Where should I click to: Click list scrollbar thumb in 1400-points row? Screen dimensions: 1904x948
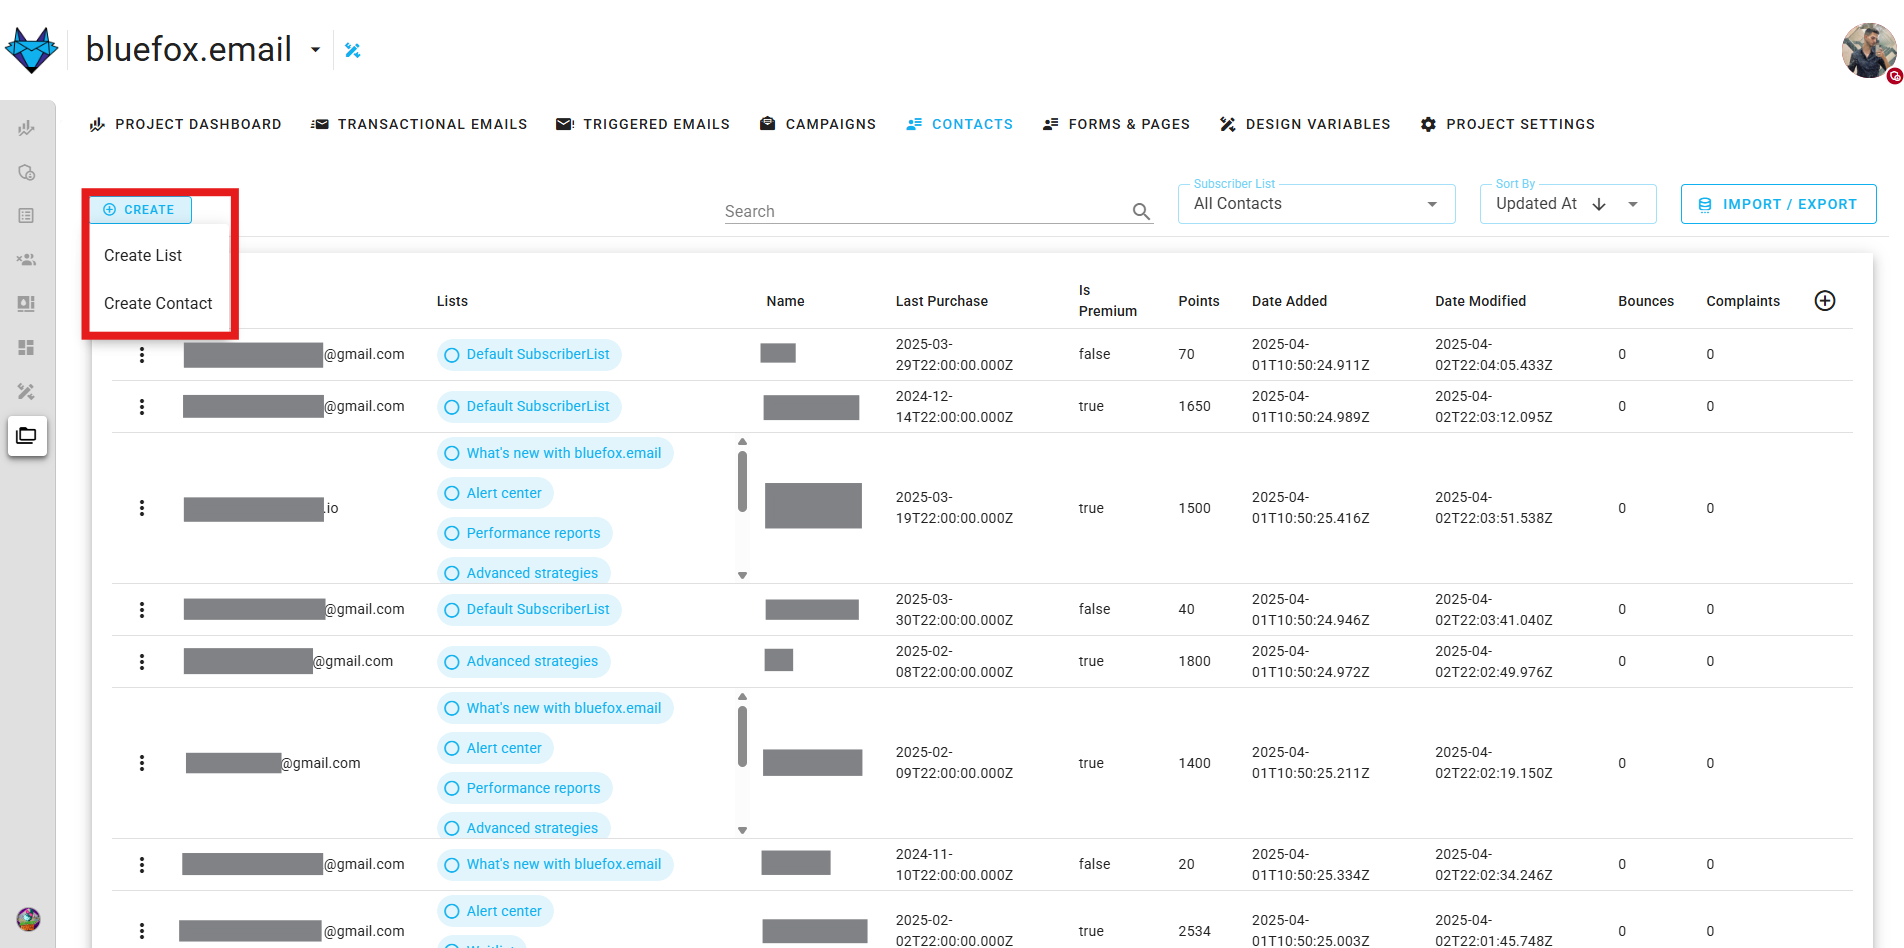point(742,736)
